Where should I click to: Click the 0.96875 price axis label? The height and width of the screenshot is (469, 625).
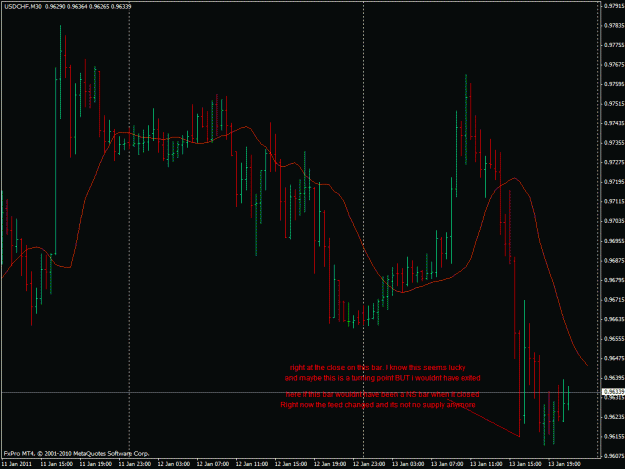pos(614,260)
